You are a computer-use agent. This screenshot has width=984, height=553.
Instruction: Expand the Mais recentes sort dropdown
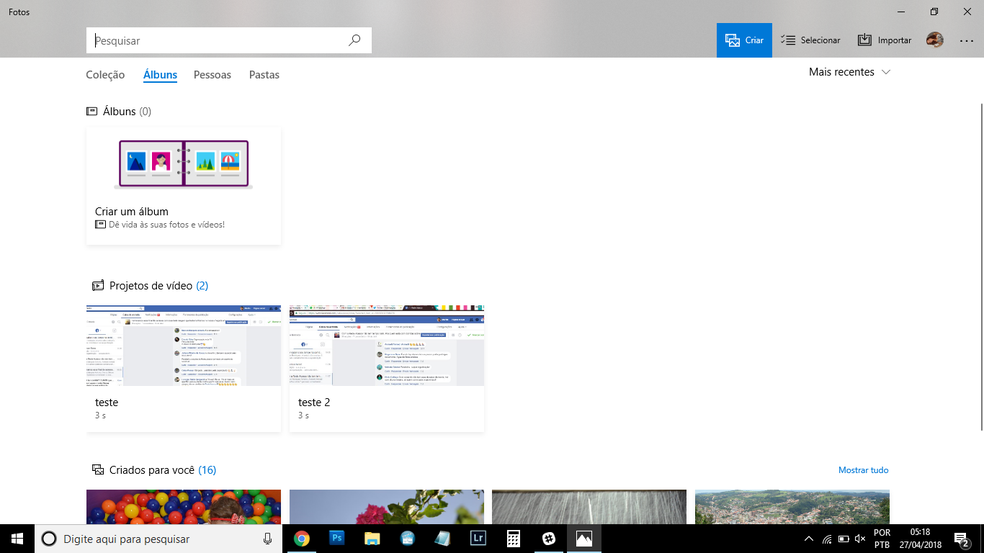pos(849,72)
